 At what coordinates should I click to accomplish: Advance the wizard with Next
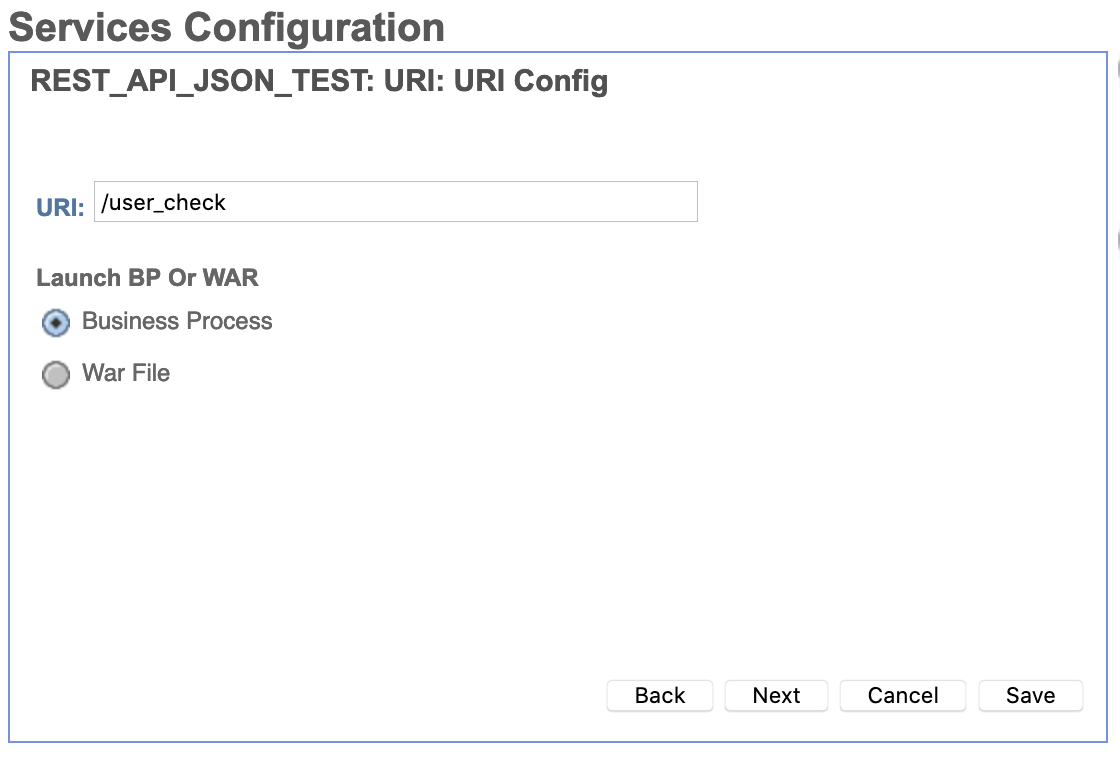point(776,695)
